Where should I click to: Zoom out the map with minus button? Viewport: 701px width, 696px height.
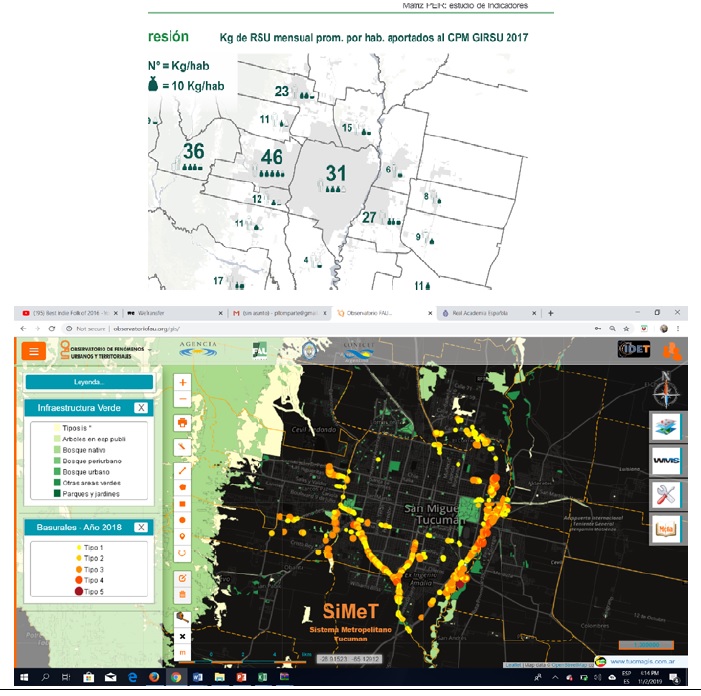pos(183,400)
